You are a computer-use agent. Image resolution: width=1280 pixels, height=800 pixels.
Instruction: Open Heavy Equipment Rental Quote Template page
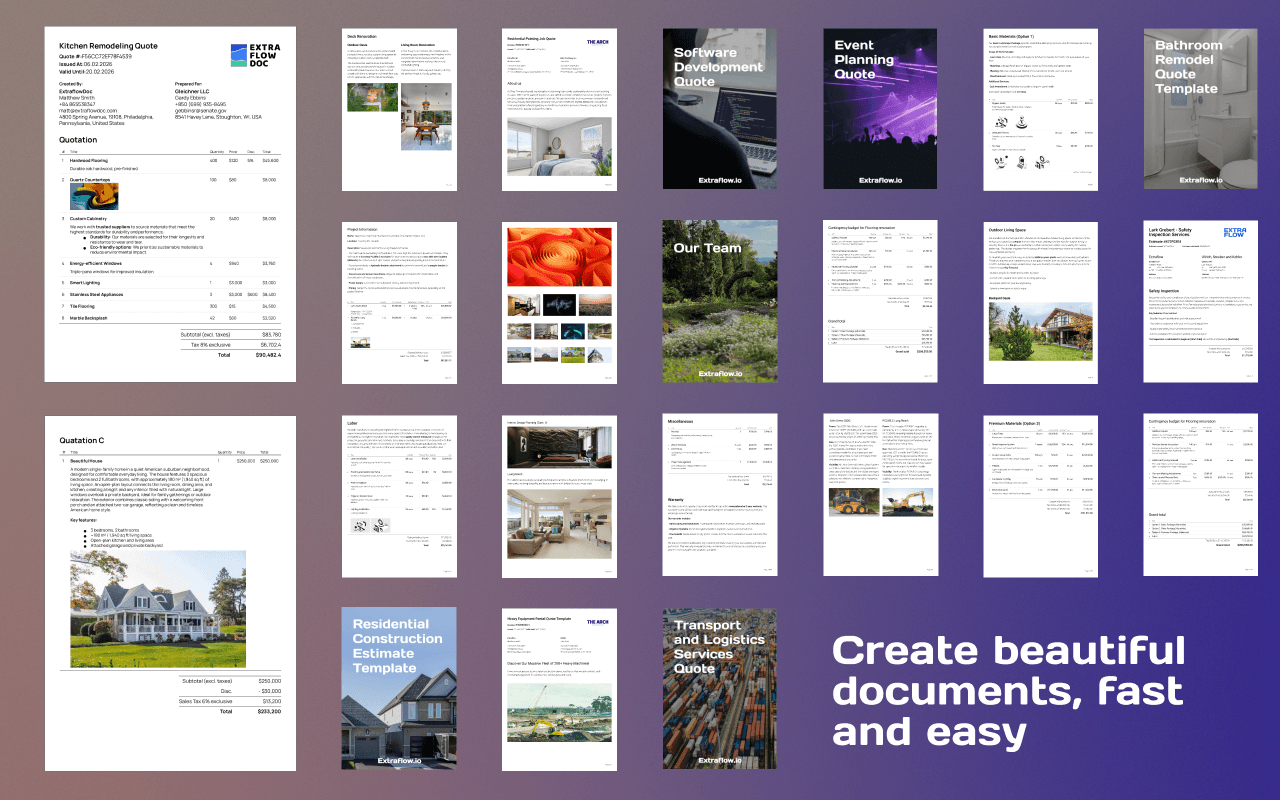point(559,688)
